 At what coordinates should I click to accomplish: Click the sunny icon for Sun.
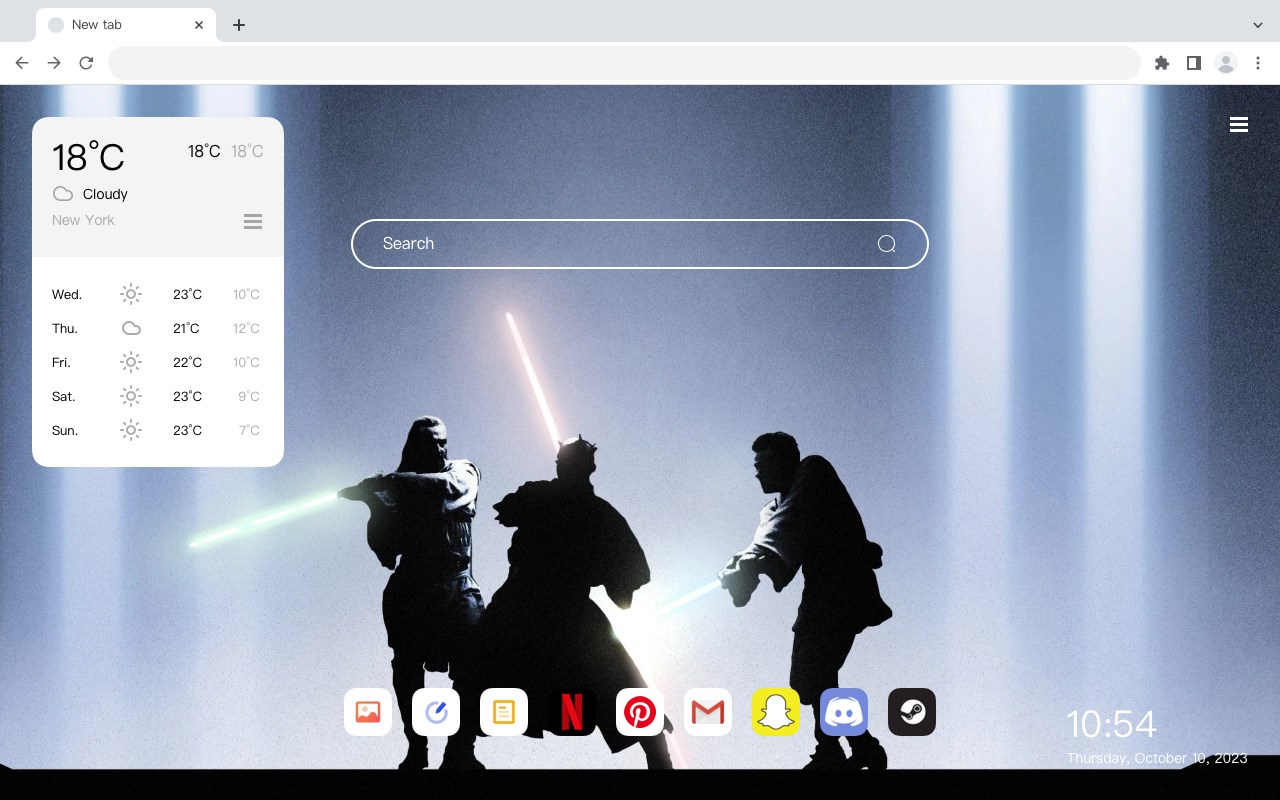[x=131, y=430]
